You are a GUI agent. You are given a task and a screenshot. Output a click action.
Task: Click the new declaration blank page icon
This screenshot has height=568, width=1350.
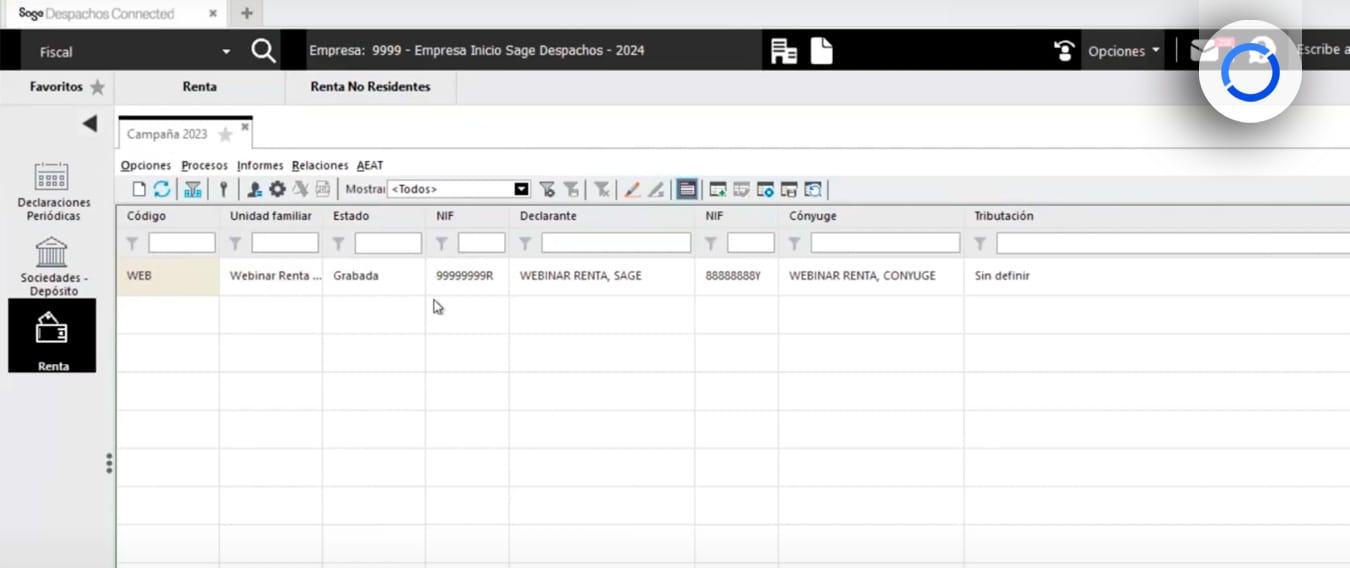click(x=139, y=189)
